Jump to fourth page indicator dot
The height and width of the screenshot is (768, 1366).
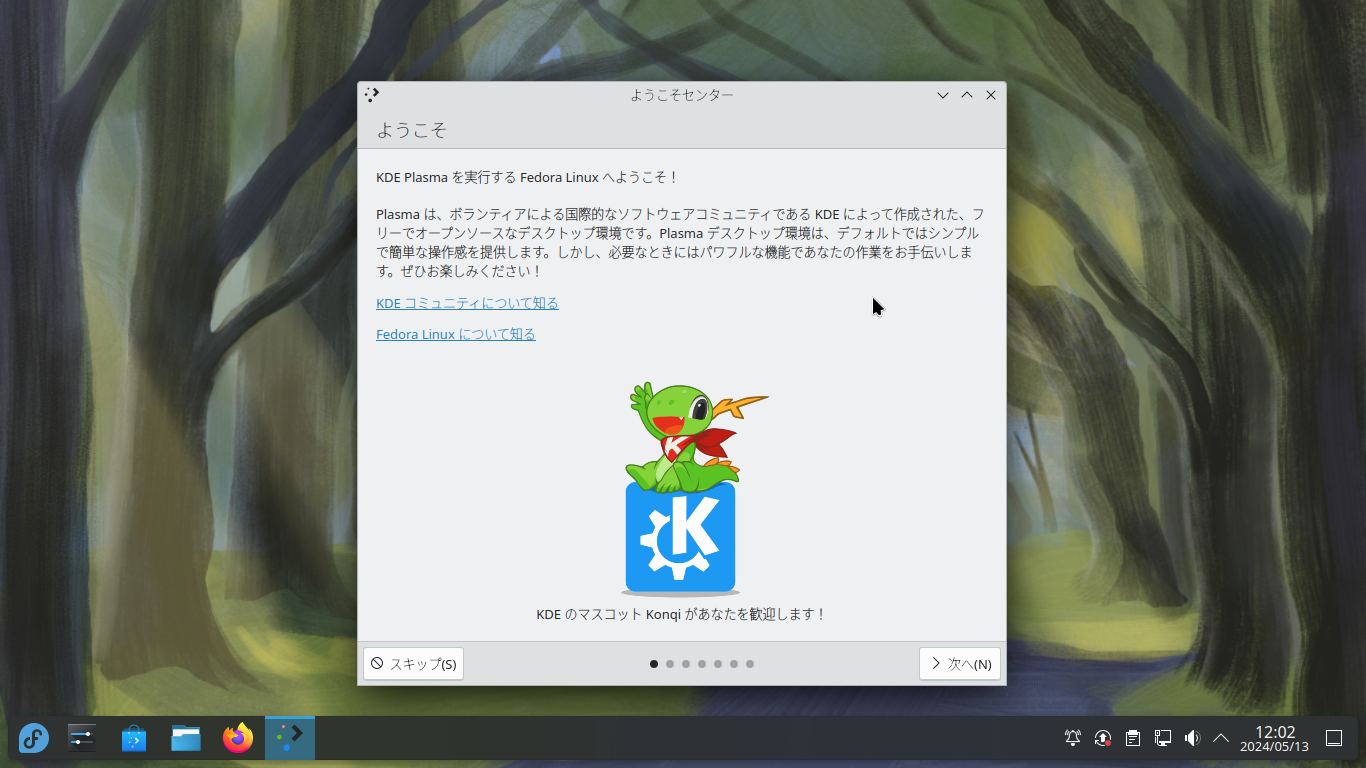click(702, 664)
